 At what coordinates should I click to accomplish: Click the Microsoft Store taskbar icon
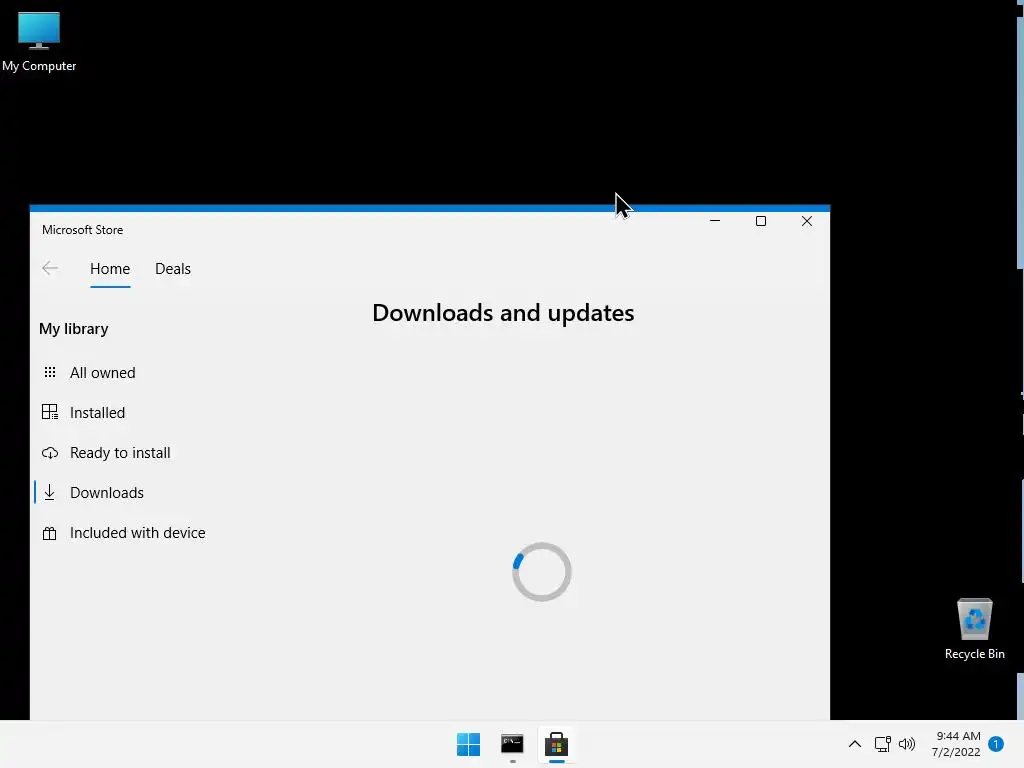[x=556, y=744]
